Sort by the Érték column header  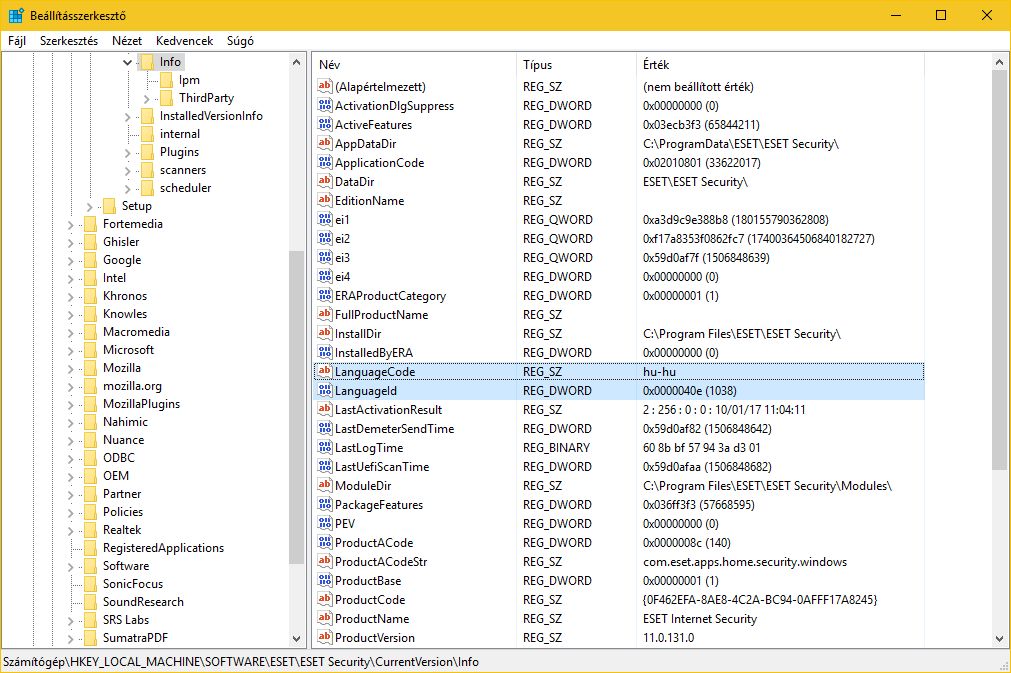(x=780, y=64)
